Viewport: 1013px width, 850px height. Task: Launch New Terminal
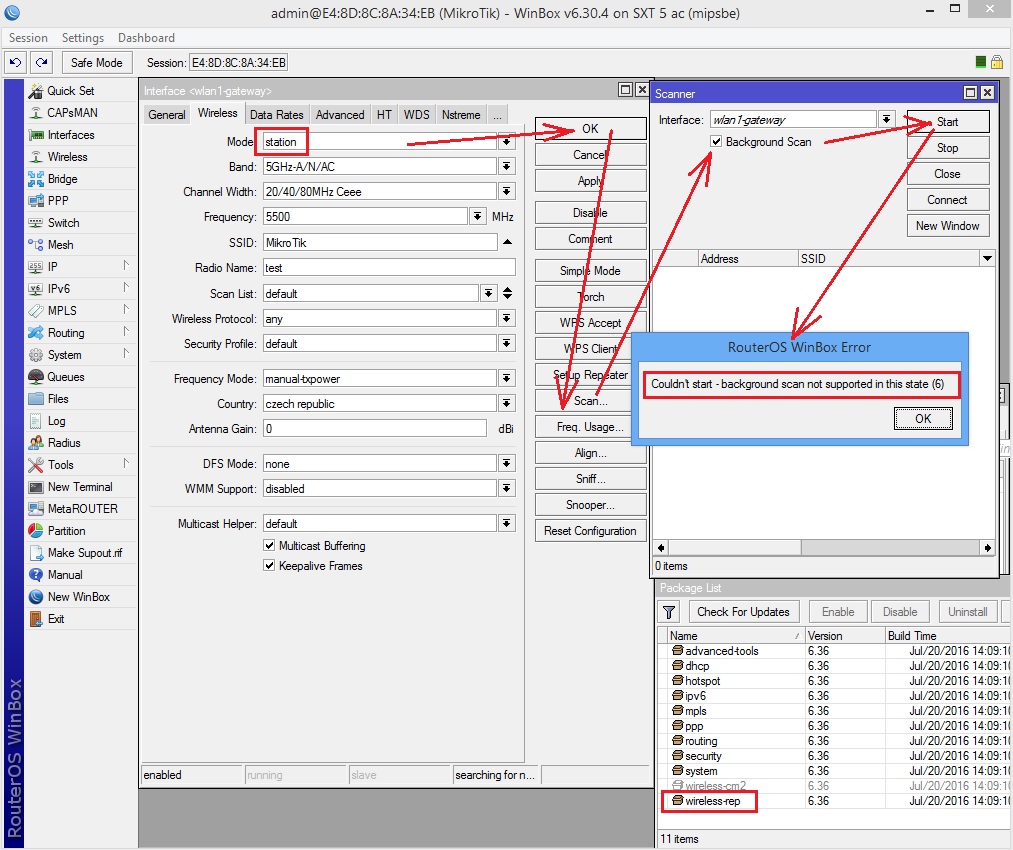(x=79, y=486)
